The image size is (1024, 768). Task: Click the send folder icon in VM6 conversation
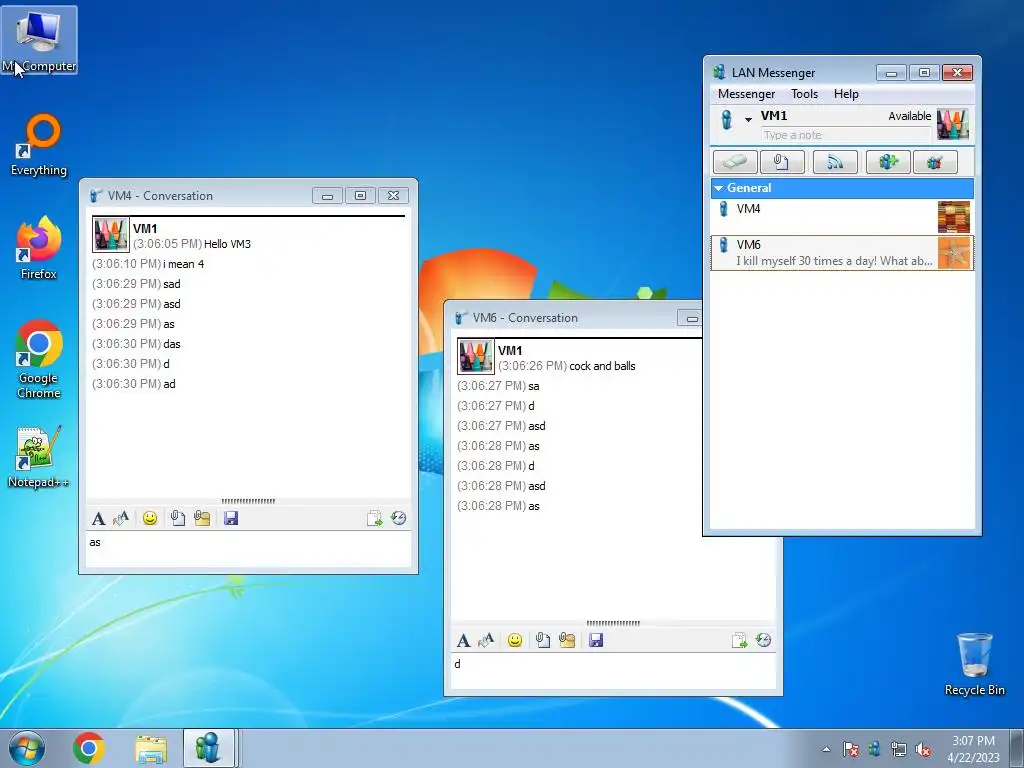click(568, 641)
